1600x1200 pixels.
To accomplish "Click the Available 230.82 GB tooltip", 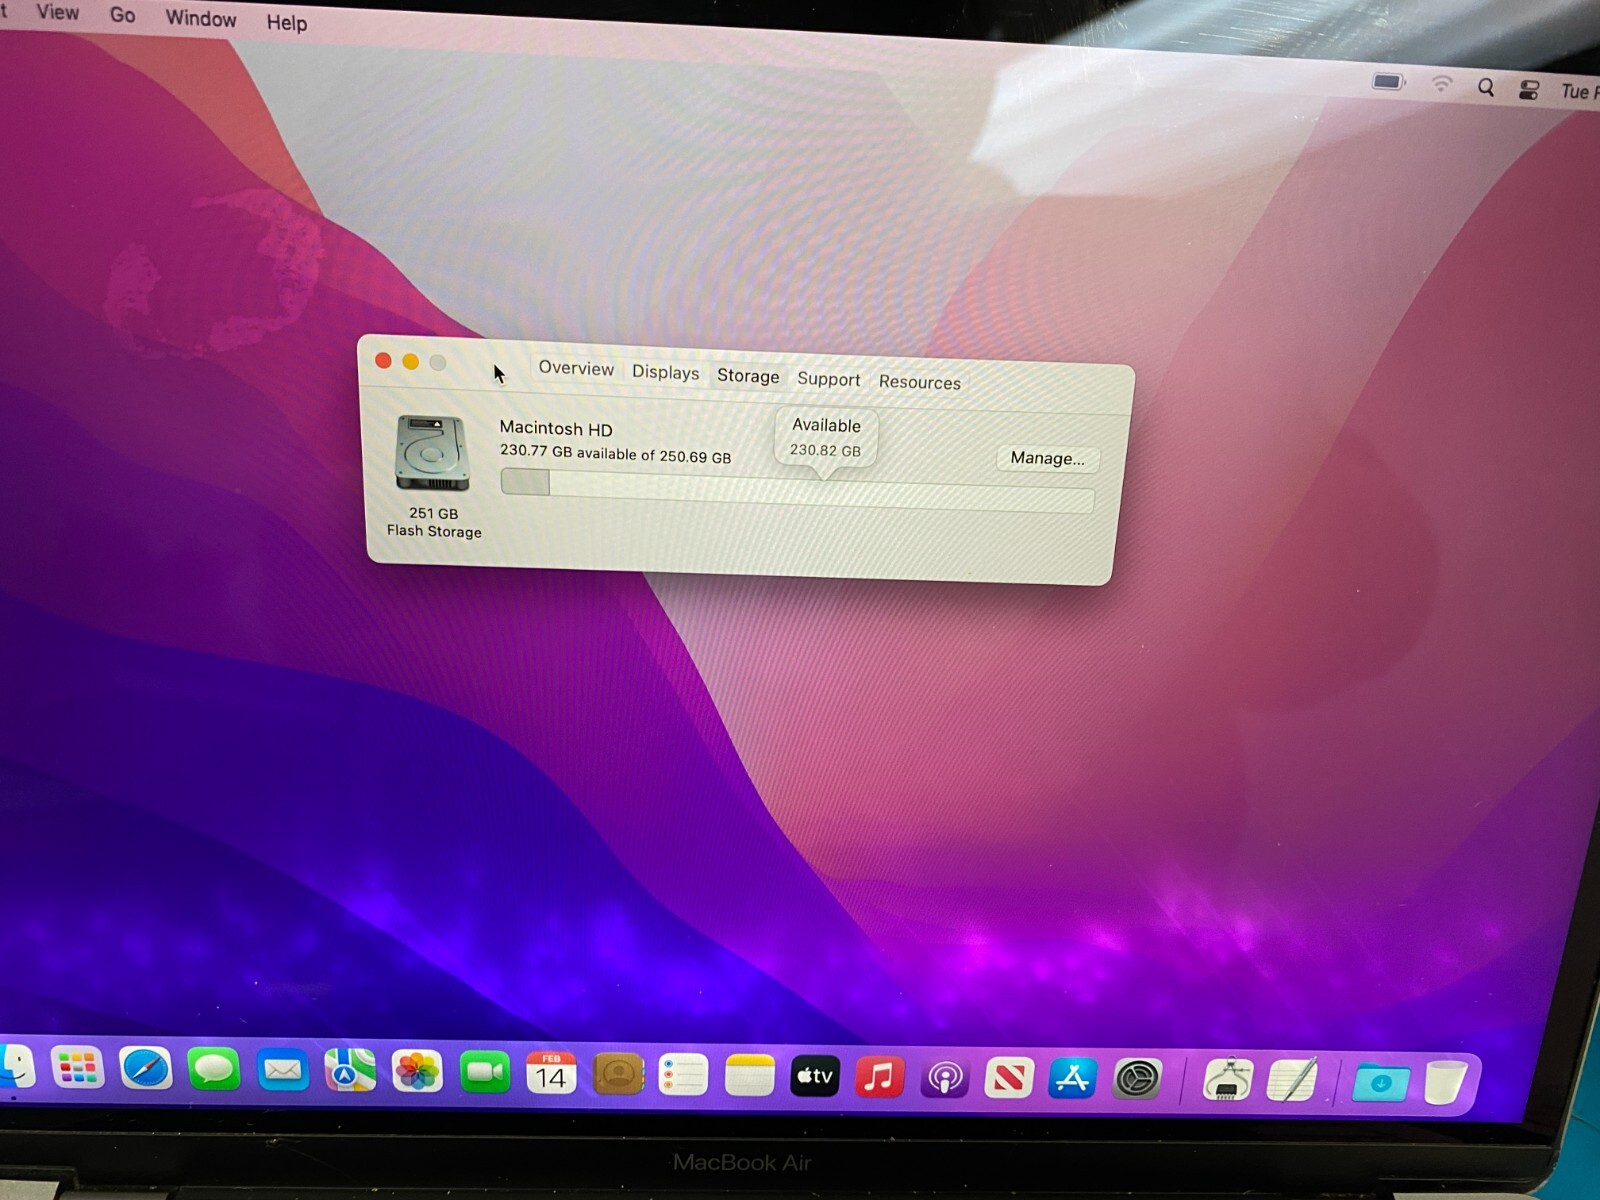I will pyautogui.click(x=825, y=438).
